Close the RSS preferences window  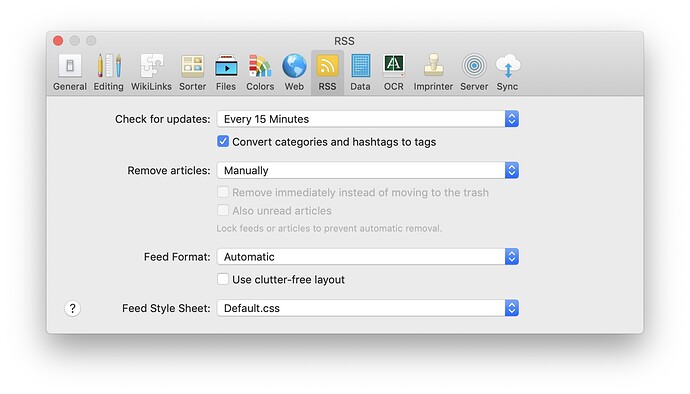(x=58, y=41)
